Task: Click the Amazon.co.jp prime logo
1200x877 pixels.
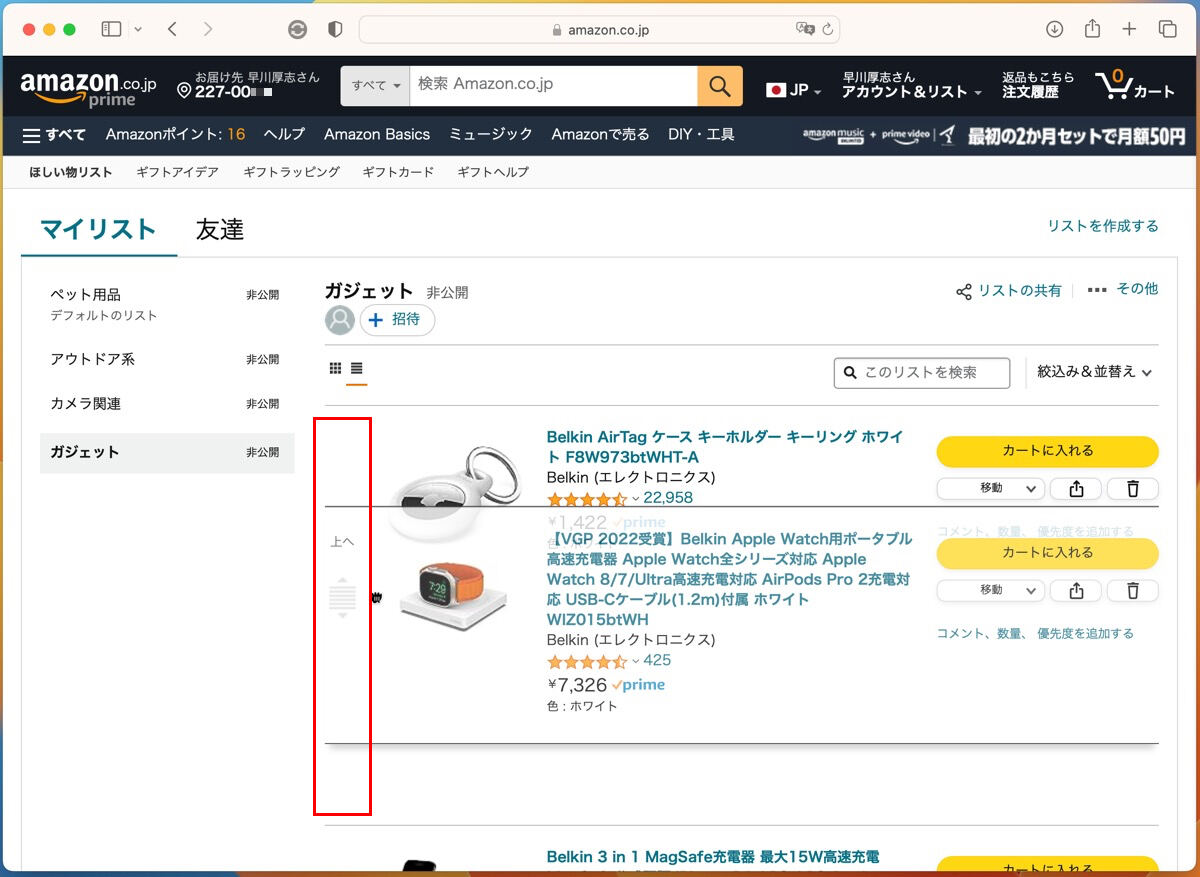Action: pyautogui.click(x=88, y=88)
